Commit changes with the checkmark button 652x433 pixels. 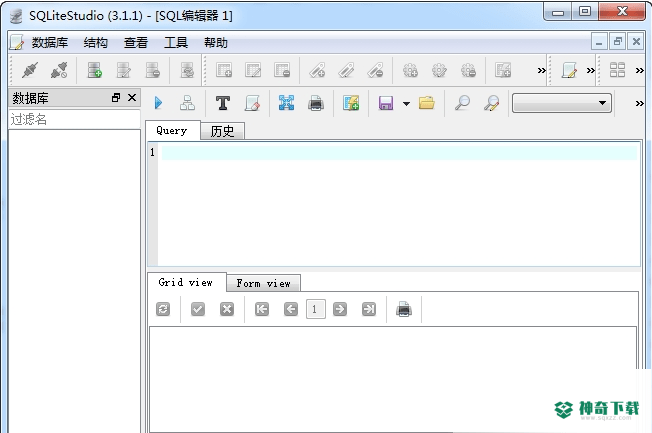[x=198, y=309]
